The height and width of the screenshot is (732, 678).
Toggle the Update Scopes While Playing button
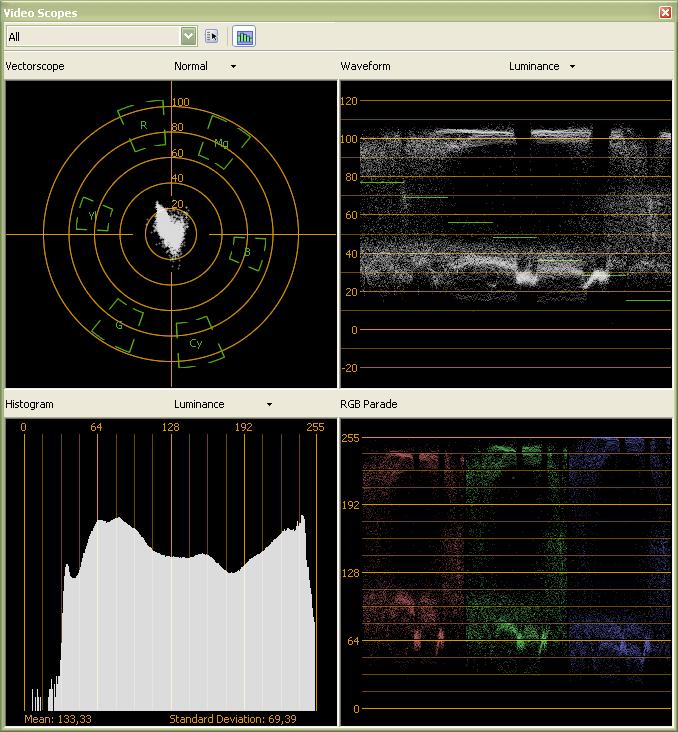point(244,36)
